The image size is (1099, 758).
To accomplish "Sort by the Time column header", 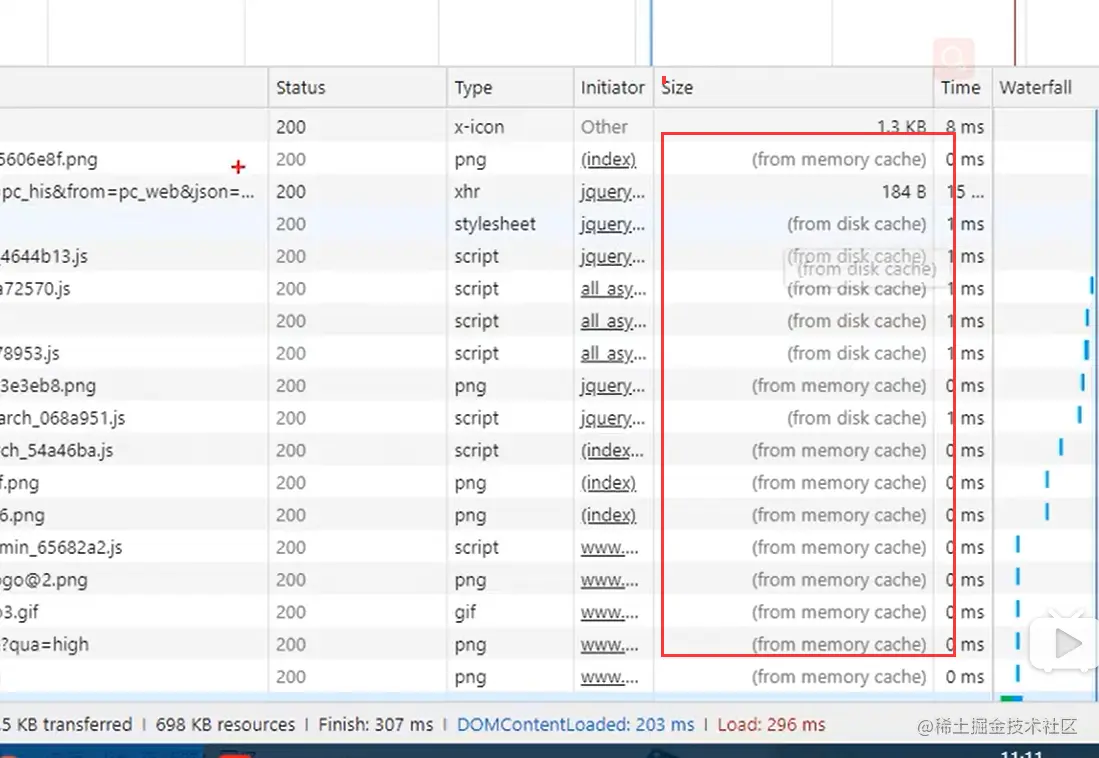I will click(x=962, y=88).
